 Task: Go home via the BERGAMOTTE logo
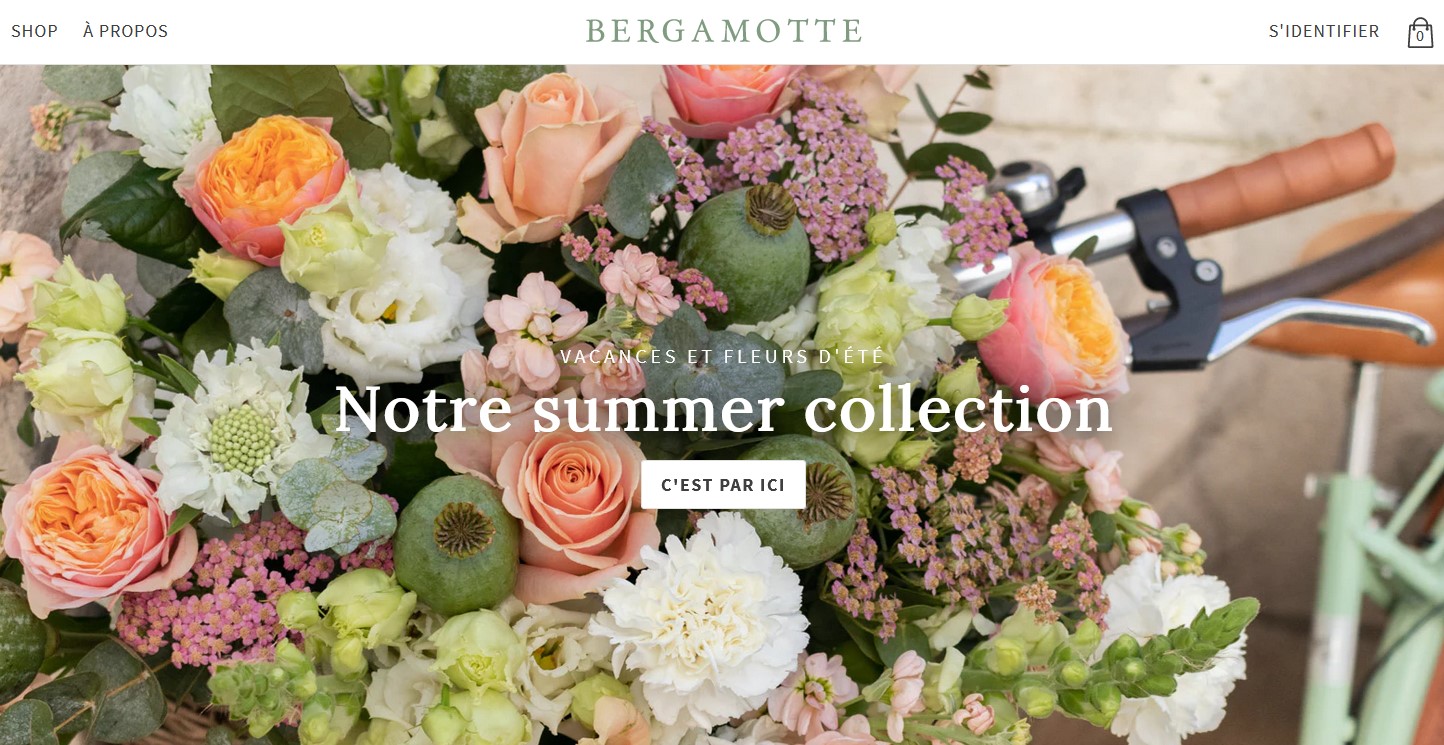723,31
